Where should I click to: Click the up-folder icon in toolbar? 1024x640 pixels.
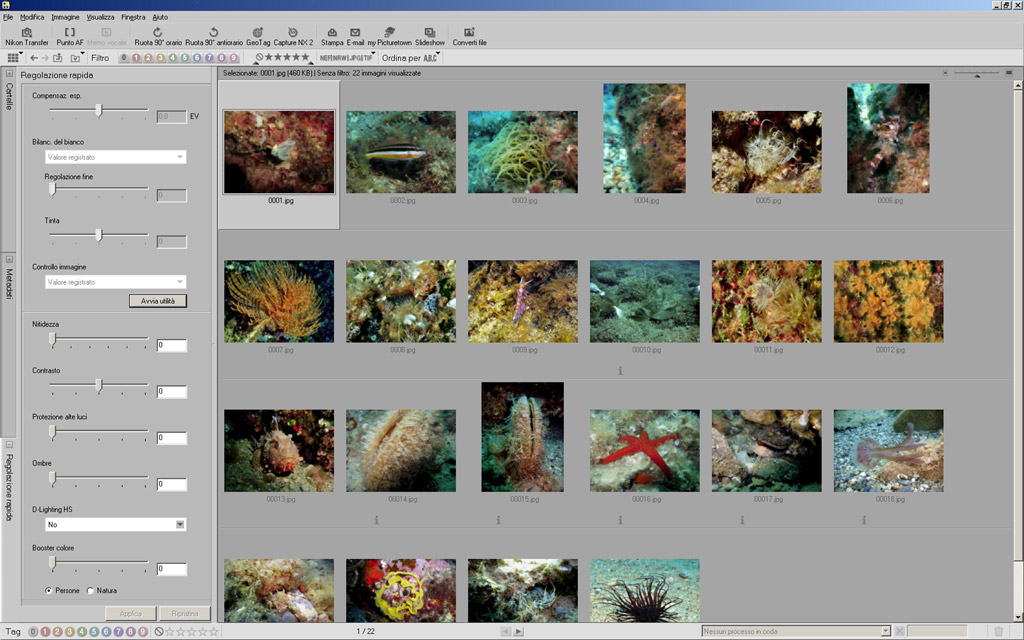pyautogui.click(x=58, y=58)
